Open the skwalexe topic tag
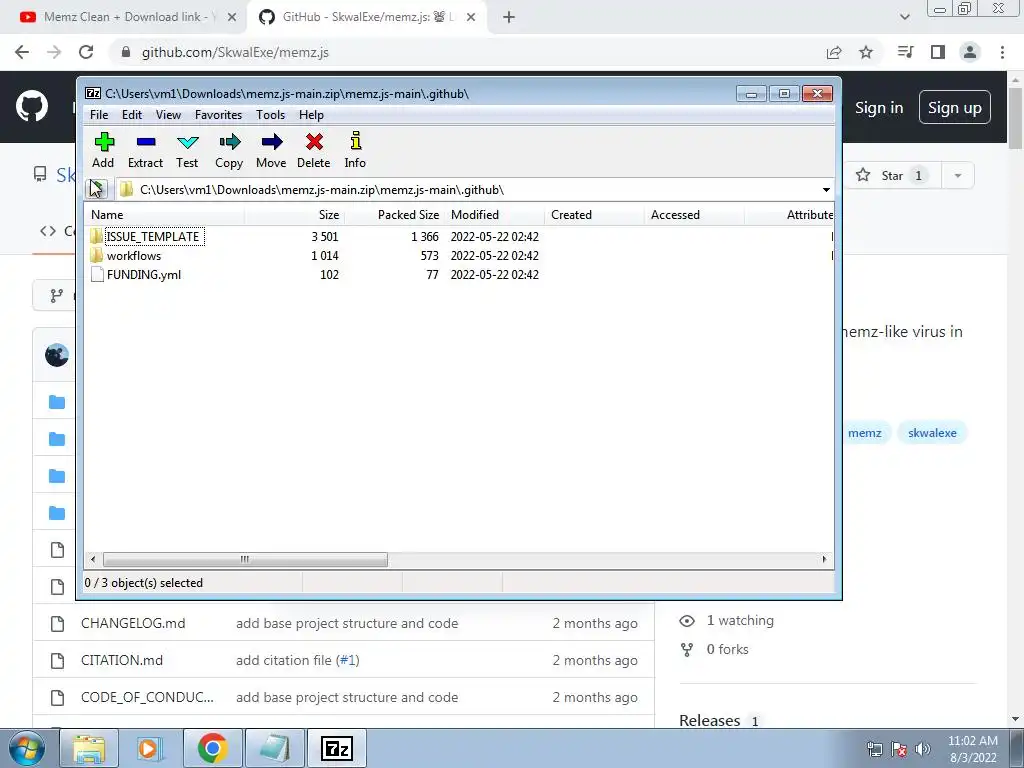1024x768 pixels. click(932, 433)
